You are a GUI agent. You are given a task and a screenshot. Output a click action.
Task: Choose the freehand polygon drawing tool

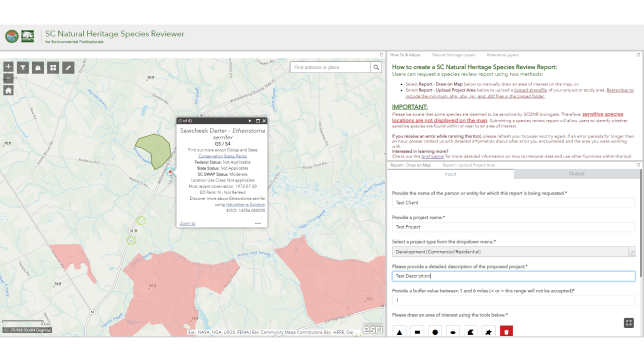471,332
